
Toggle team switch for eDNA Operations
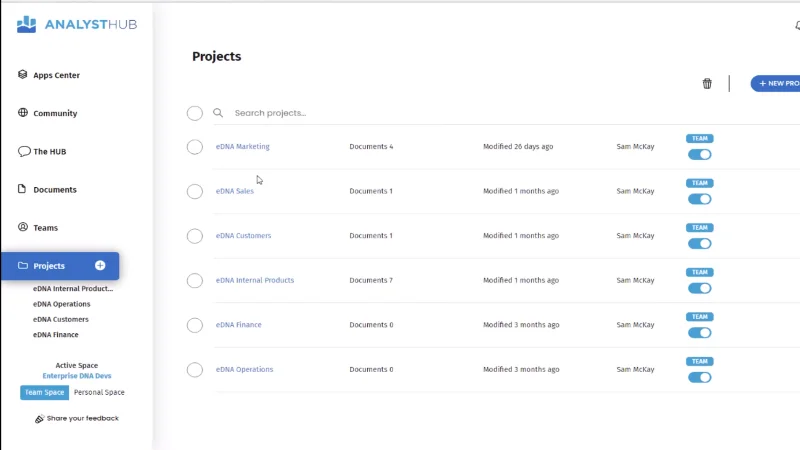coord(699,377)
